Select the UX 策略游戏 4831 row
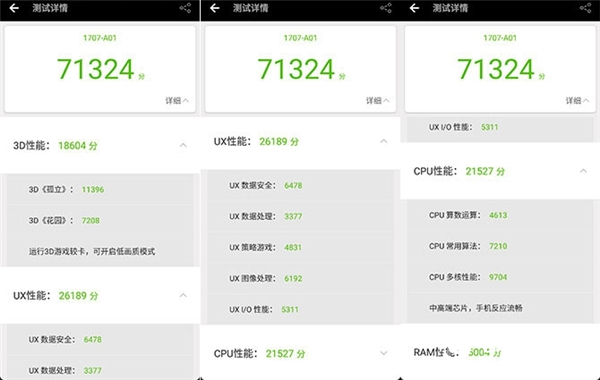The height and width of the screenshot is (380, 600). click(300, 247)
